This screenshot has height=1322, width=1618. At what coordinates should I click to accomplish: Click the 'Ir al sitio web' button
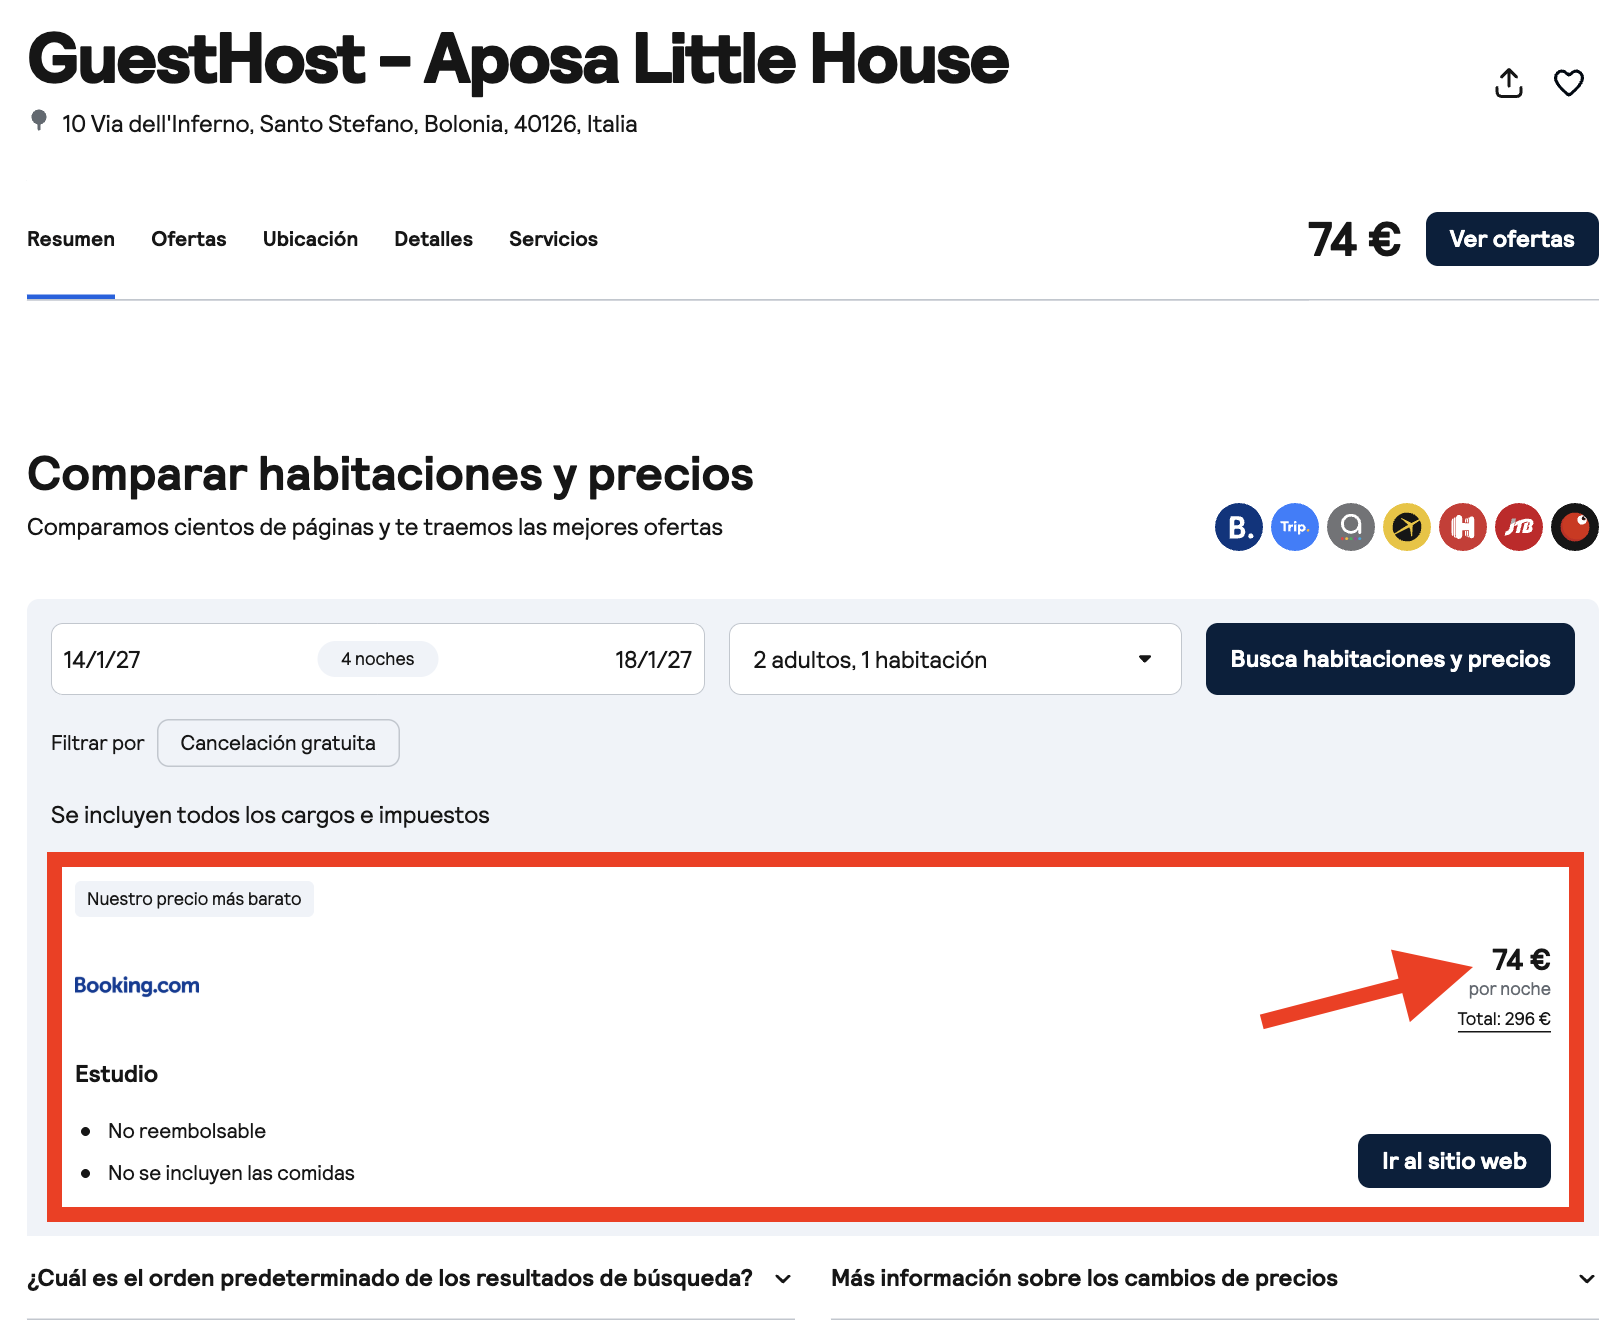click(1454, 1161)
